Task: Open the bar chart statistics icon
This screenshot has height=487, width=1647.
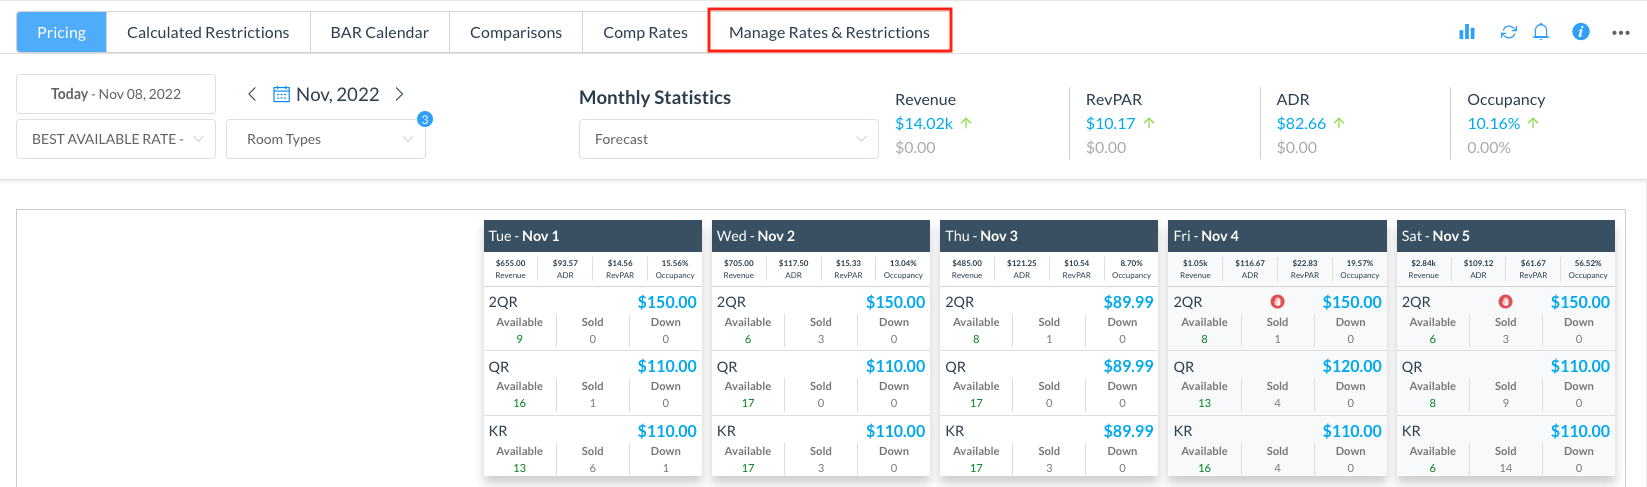Action: click(x=1467, y=32)
